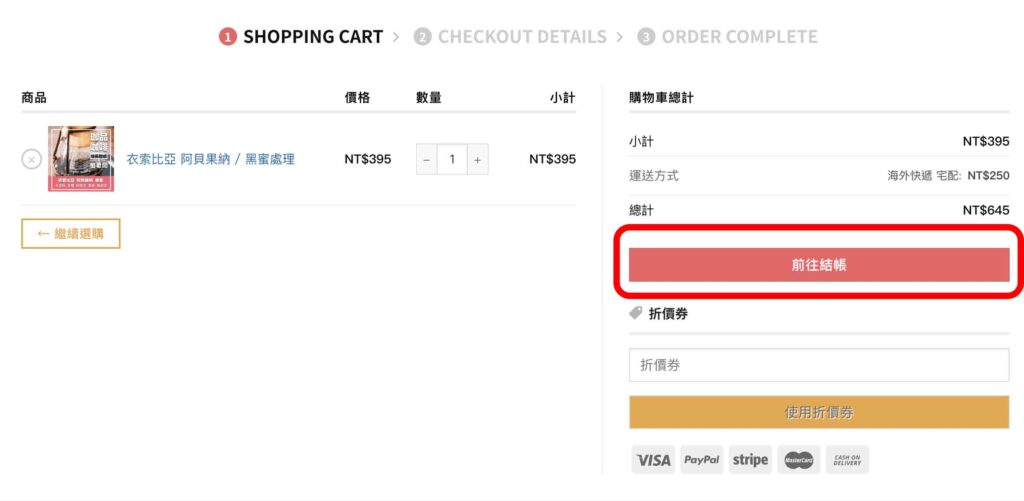Click the coupon tag icon
Screen dimensions: 1024x501
point(635,313)
